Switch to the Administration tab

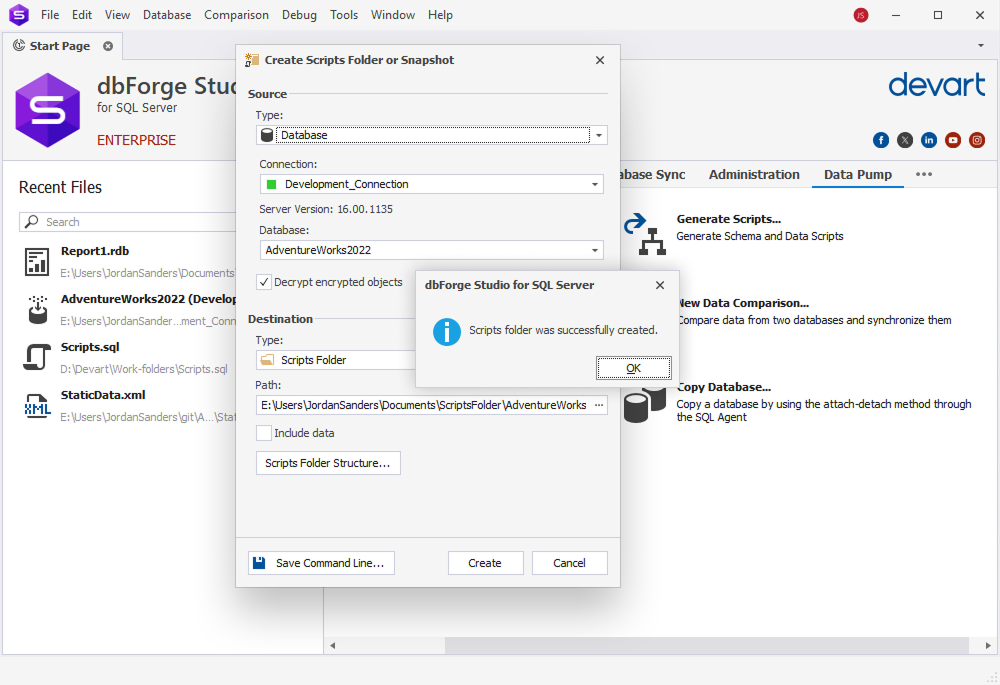754,174
